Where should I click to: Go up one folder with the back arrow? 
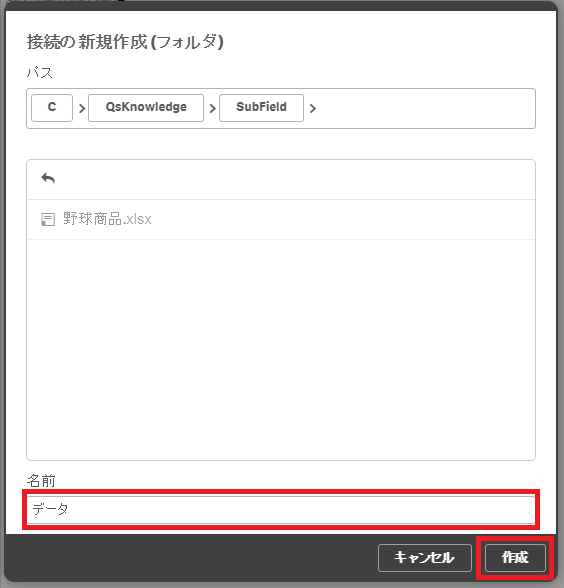click(48, 179)
